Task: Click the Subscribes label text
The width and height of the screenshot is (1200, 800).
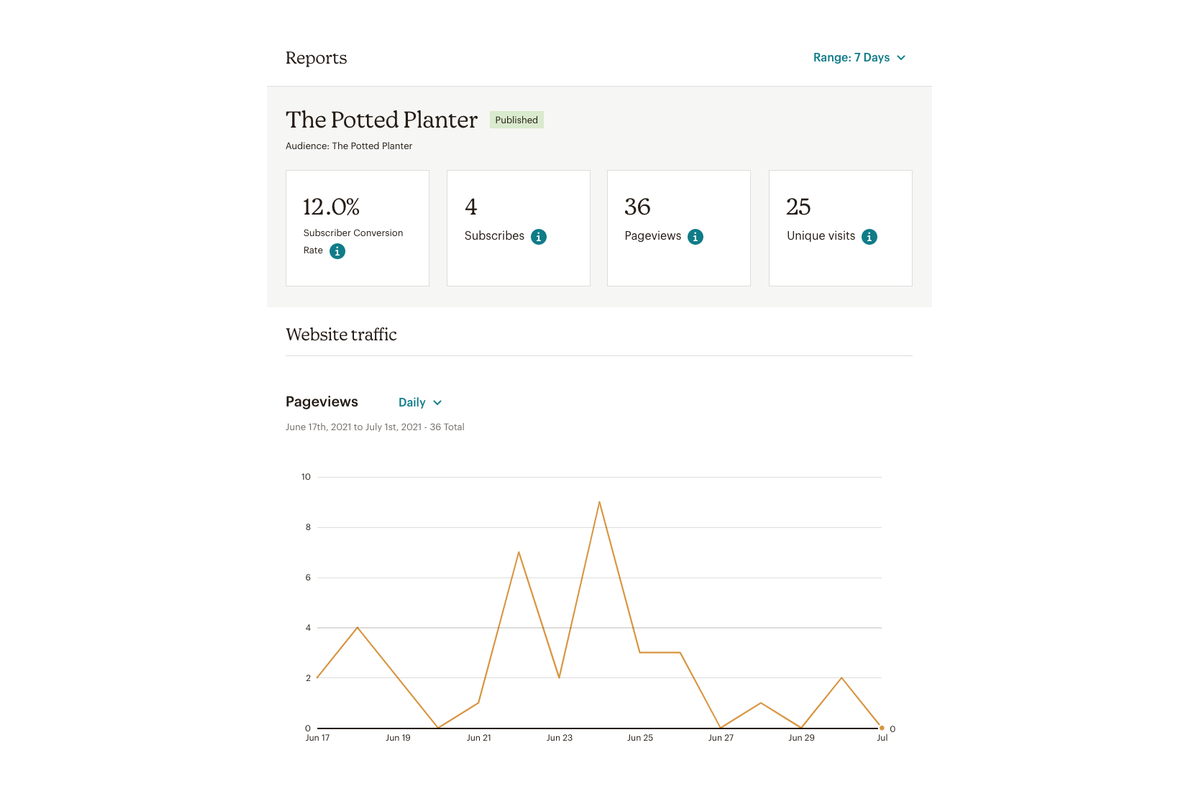Action: tap(494, 236)
